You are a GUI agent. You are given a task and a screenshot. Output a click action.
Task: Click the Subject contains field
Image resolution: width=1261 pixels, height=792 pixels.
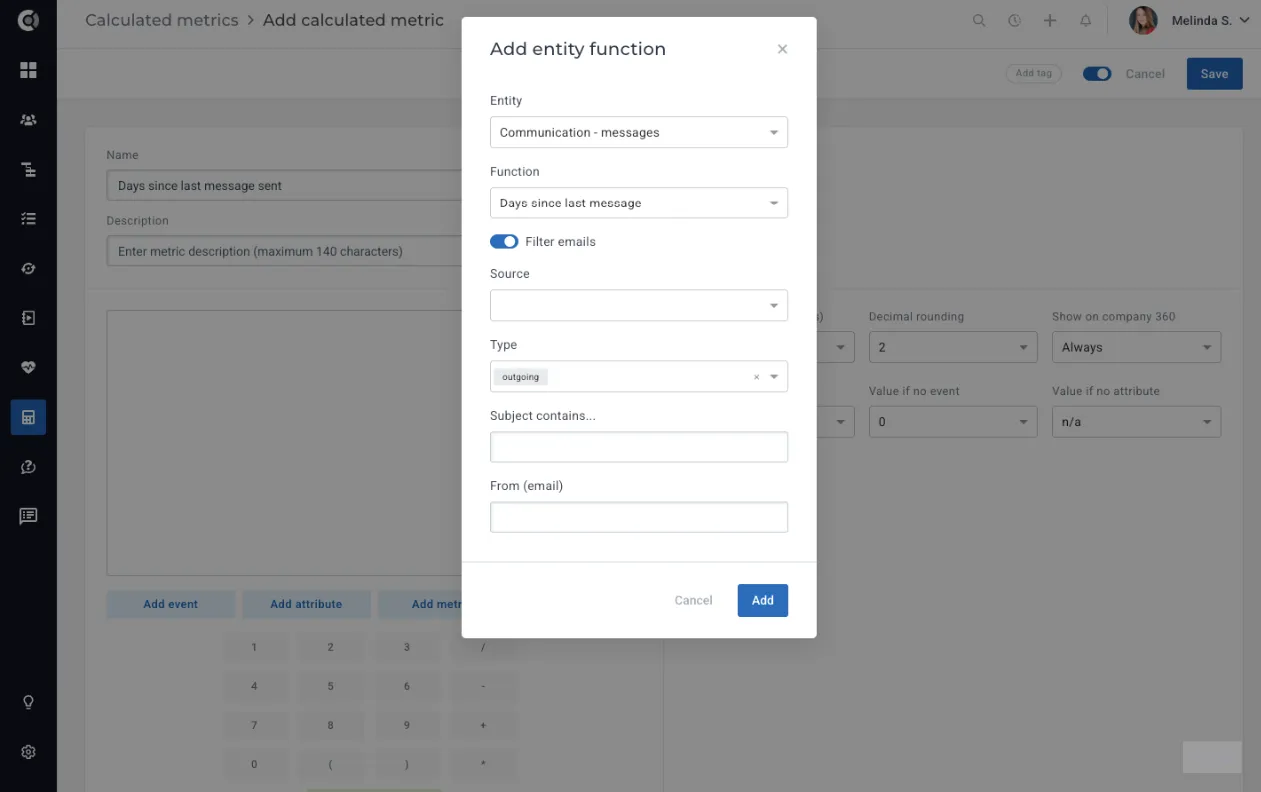coord(639,447)
